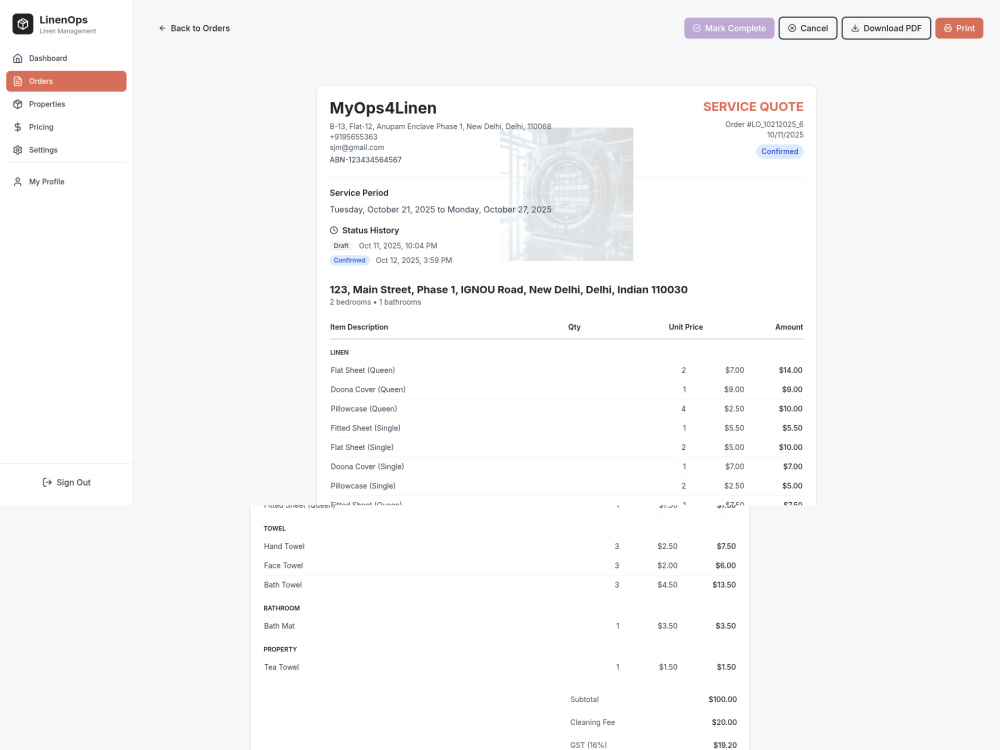Click the X circle icon in Cancel button
This screenshot has height=750, width=1000.
[792, 28]
